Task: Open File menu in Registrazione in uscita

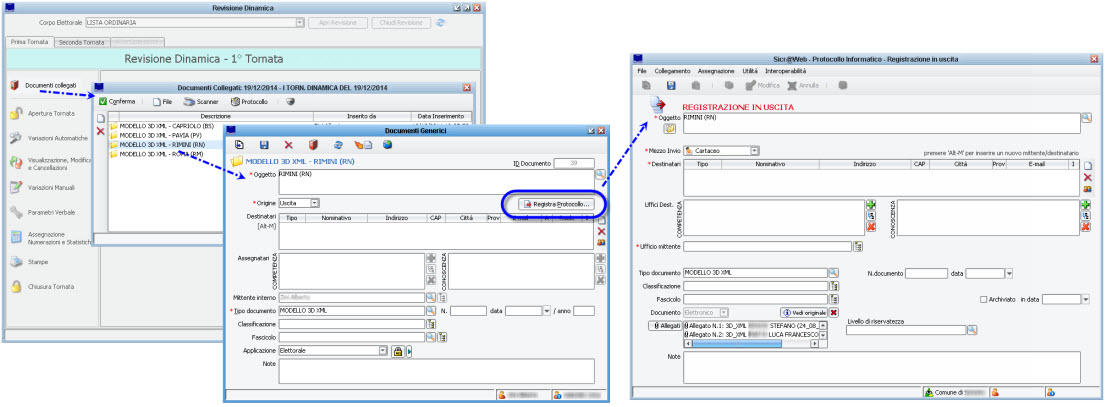Action: (x=642, y=72)
